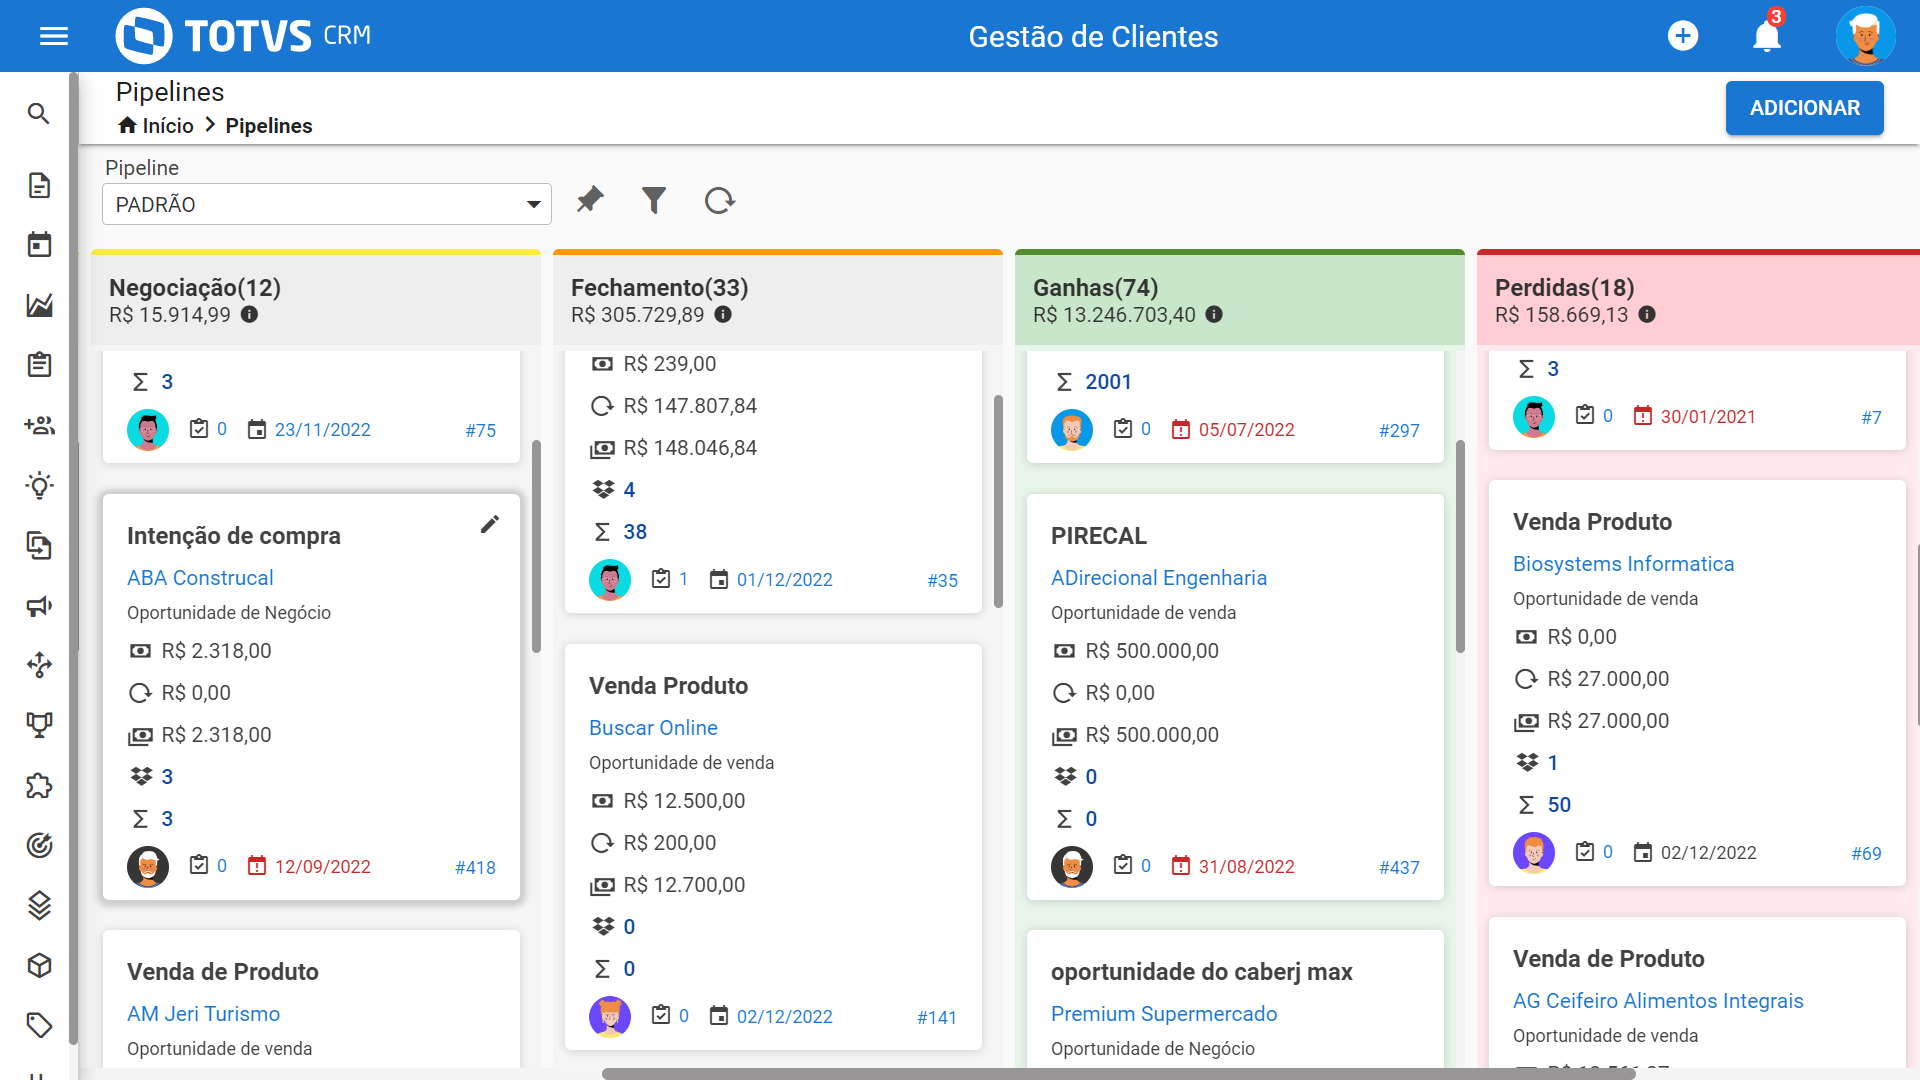Open the pipeline filter funnel icon
The height and width of the screenshot is (1080, 1920).
[653, 201]
